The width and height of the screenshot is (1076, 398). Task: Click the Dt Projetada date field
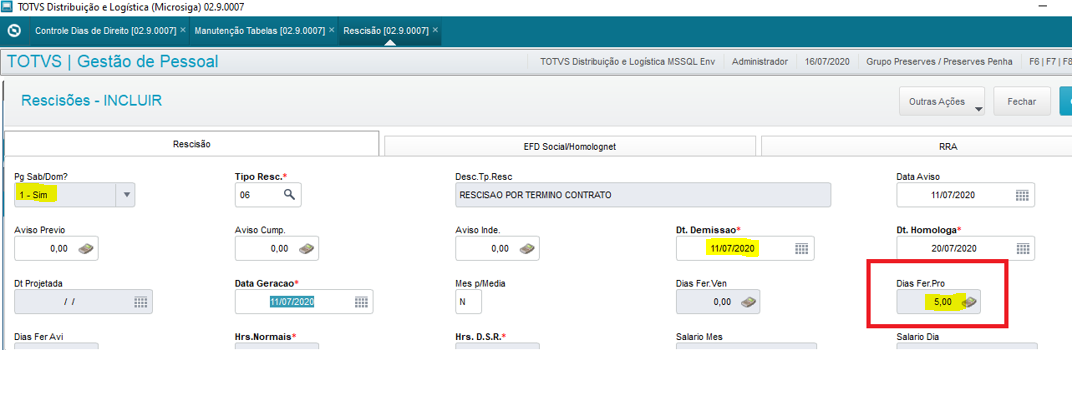tap(84, 302)
